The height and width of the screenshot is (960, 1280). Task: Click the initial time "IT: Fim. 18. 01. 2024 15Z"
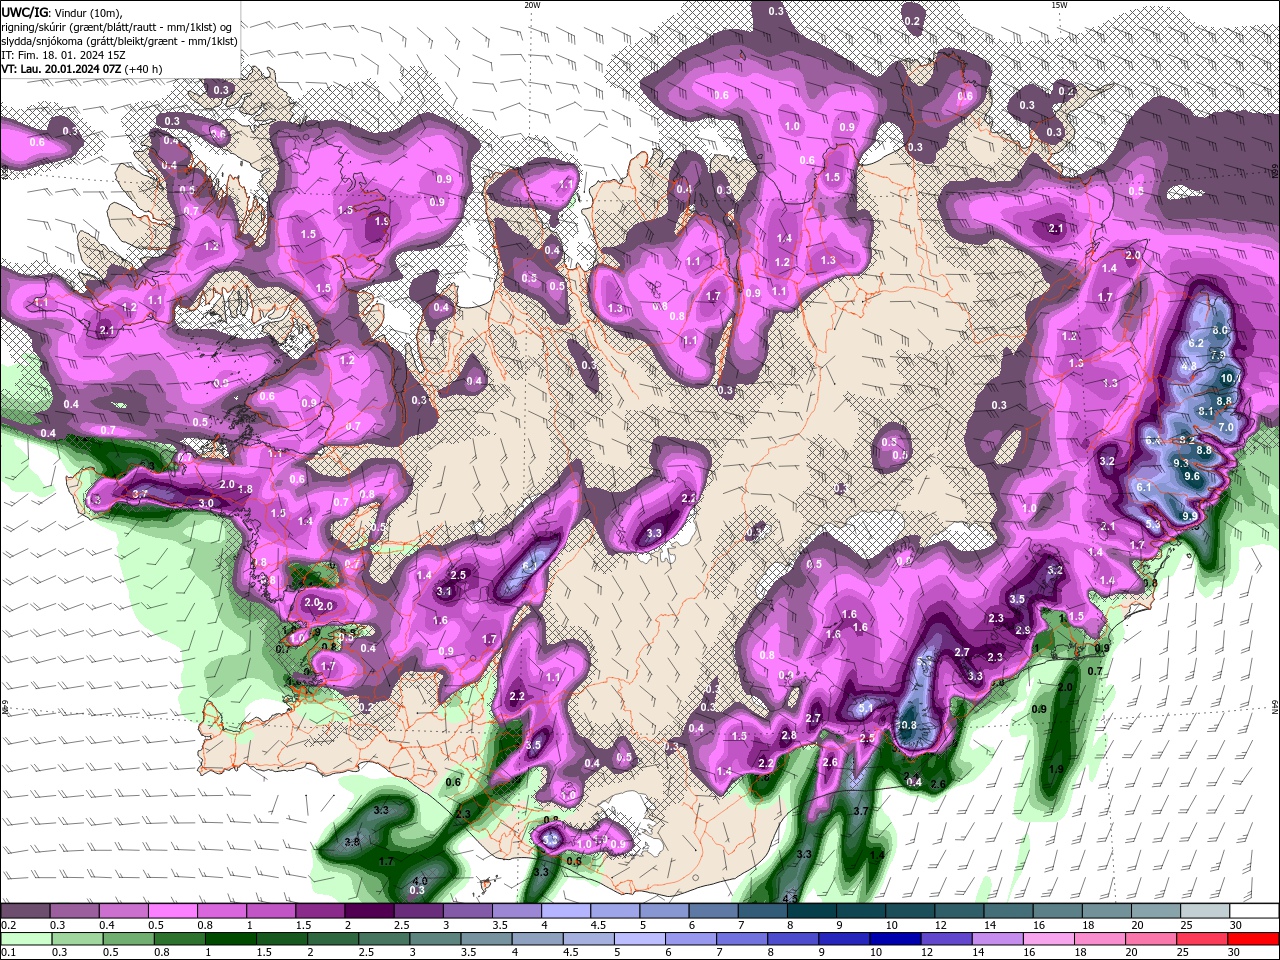pyautogui.click(x=64, y=54)
